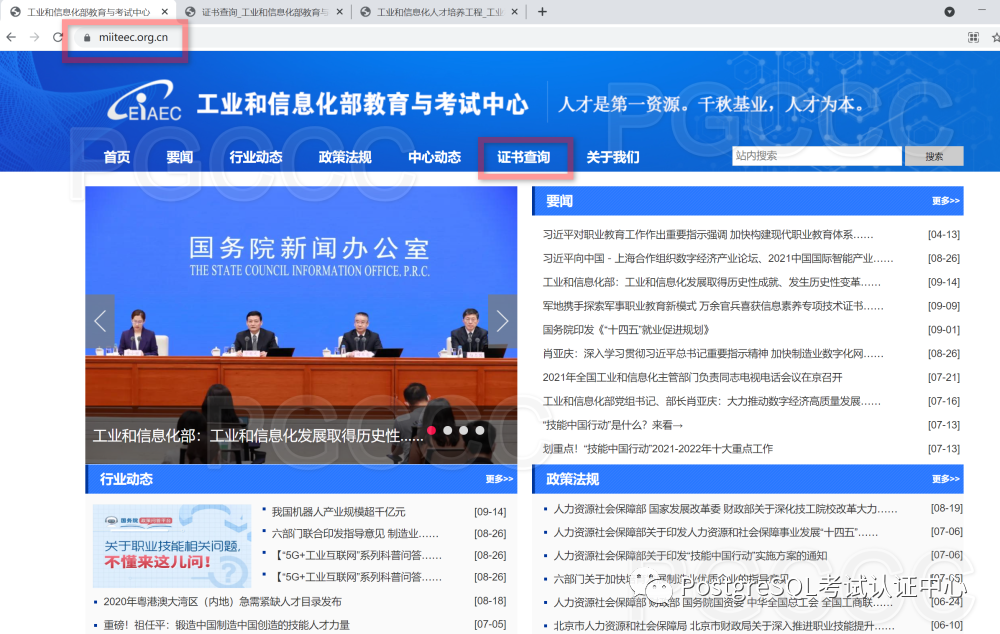Open the 关于我们 menu item
Image resolution: width=1000 pixels, height=634 pixels.
pos(613,157)
